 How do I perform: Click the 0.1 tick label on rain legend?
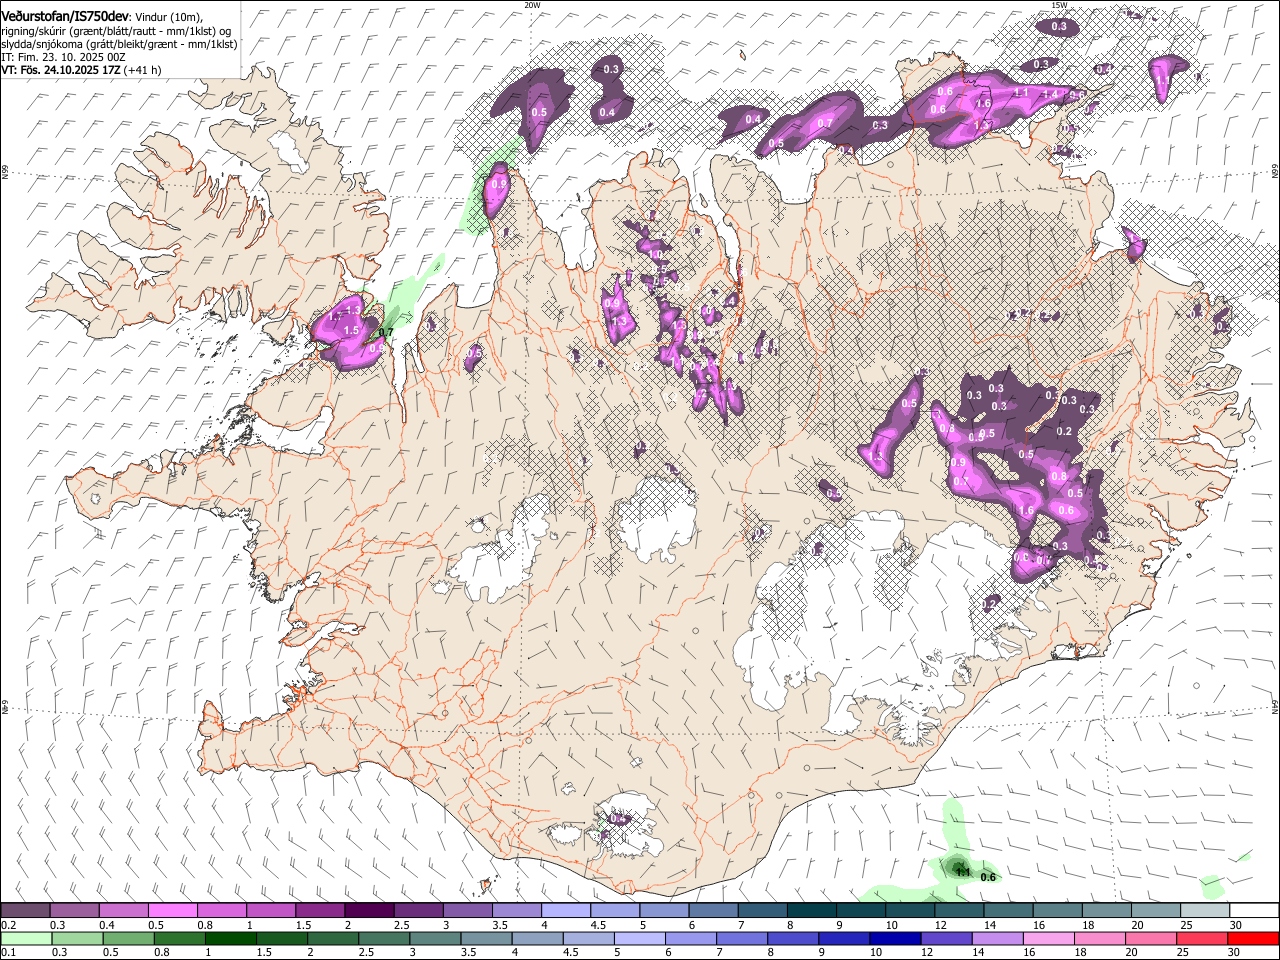coord(8,953)
